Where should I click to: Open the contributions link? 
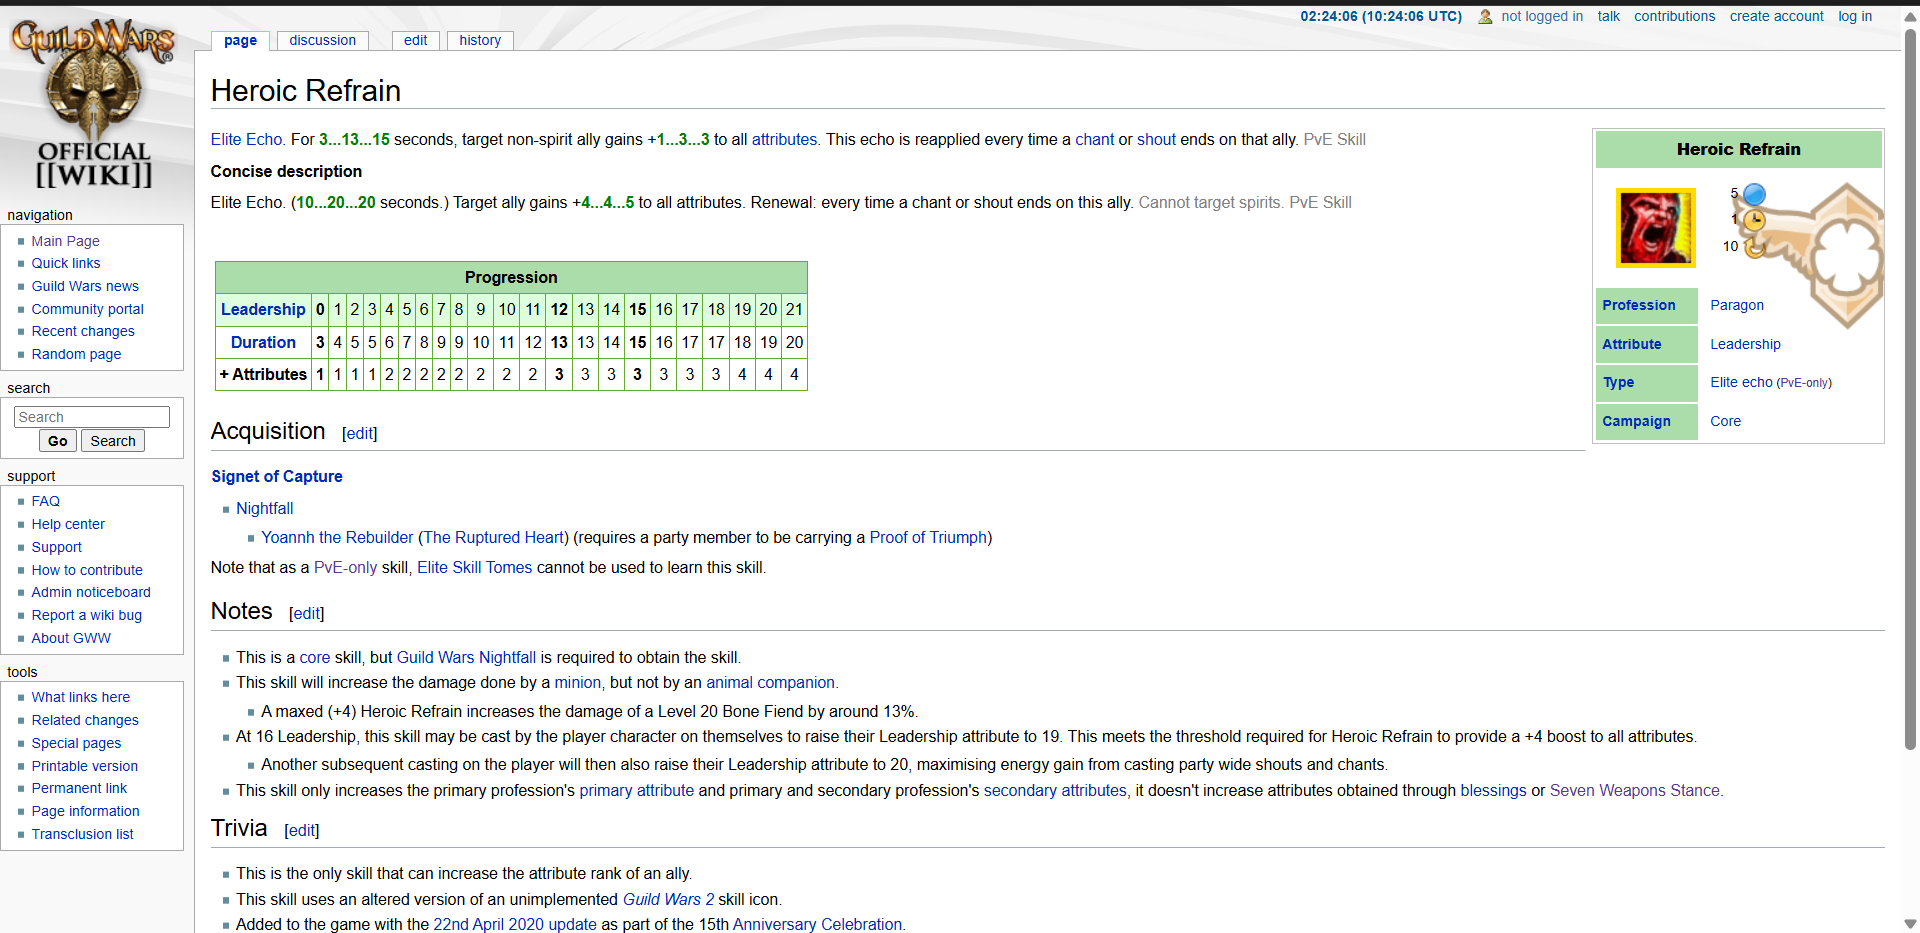(x=1674, y=16)
